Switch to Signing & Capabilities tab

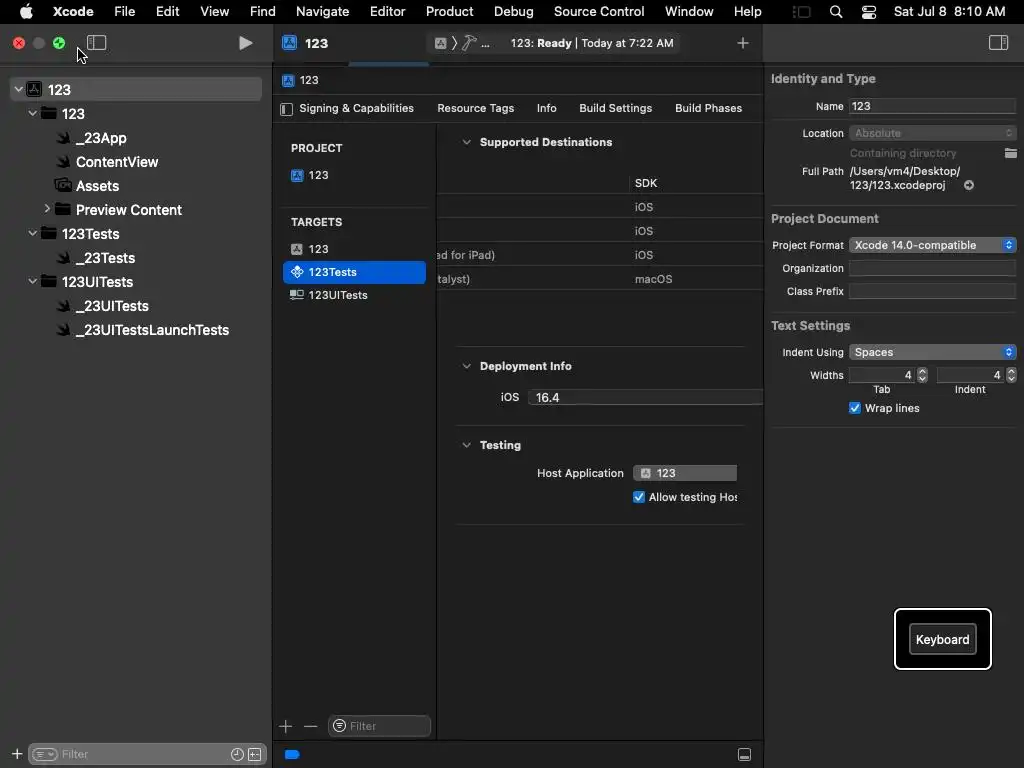point(357,108)
